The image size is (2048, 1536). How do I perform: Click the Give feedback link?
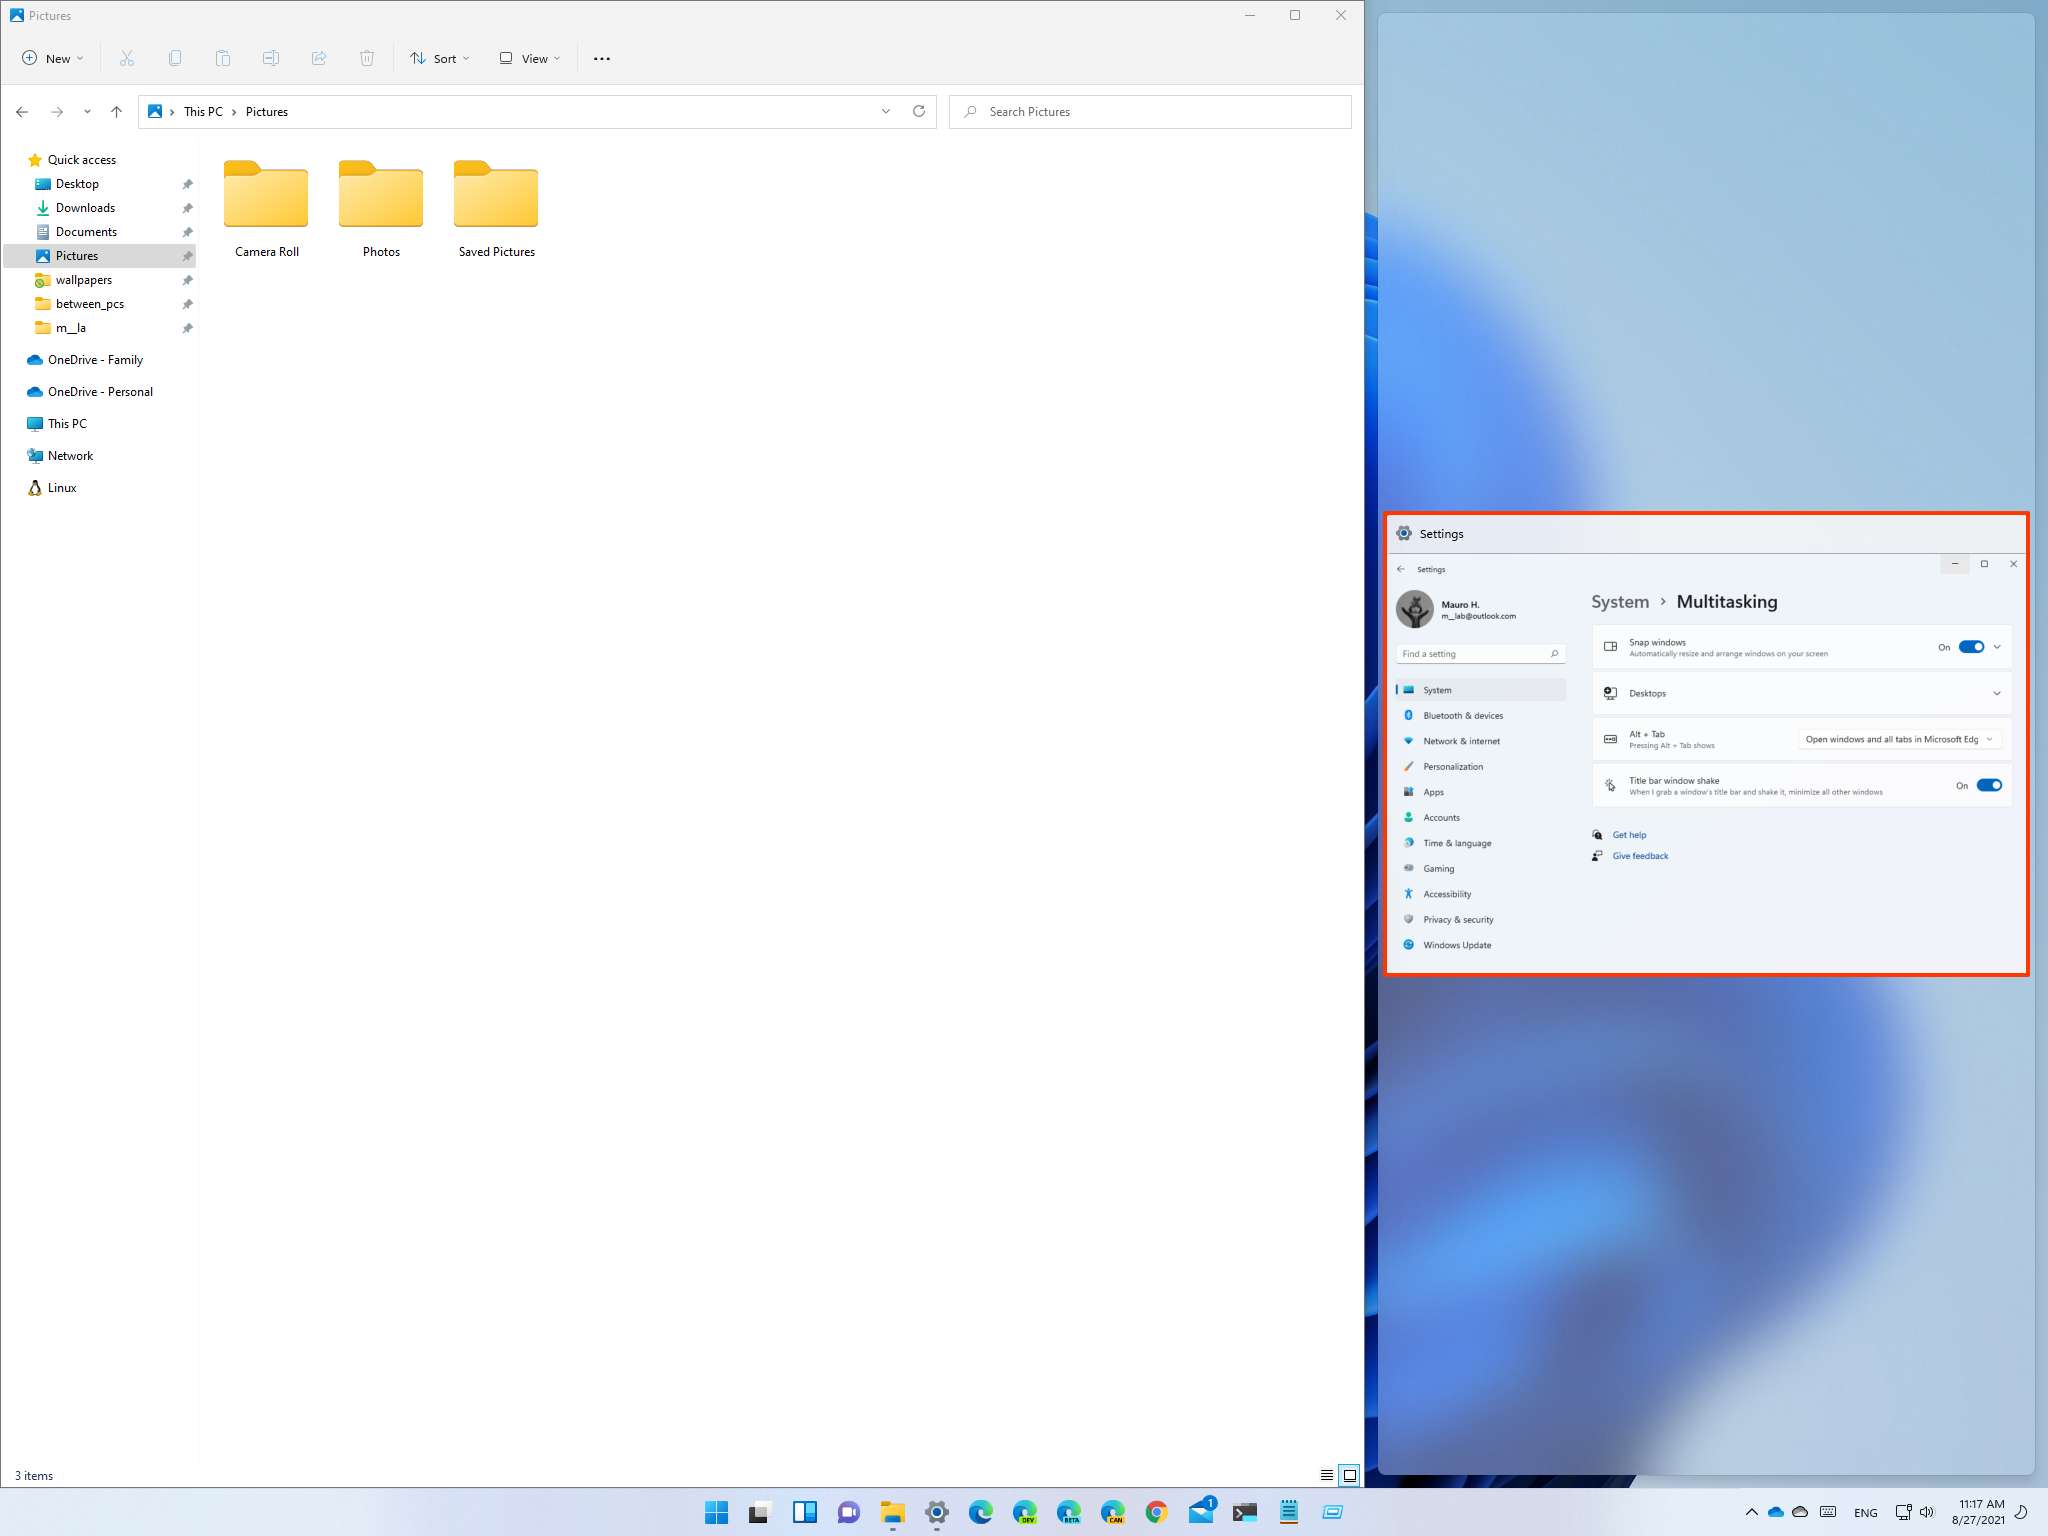(1640, 856)
